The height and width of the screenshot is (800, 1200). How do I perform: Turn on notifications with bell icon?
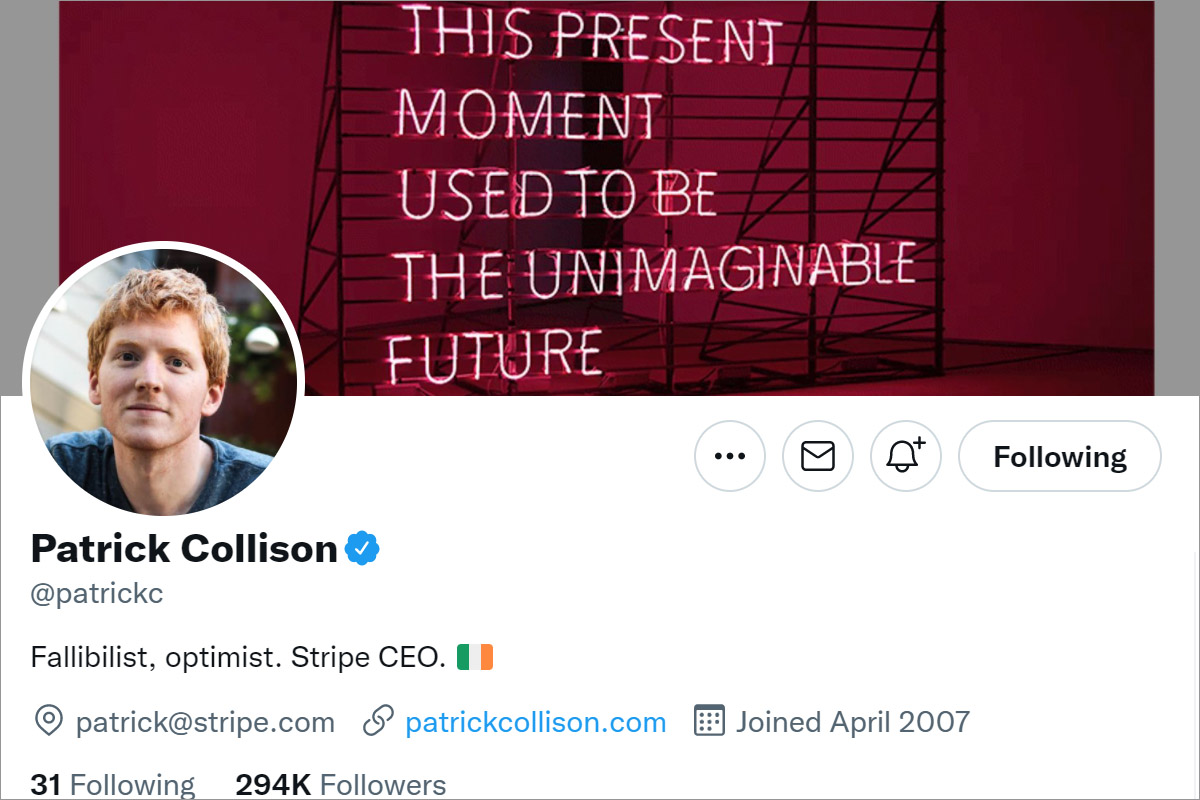pyautogui.click(x=905, y=457)
